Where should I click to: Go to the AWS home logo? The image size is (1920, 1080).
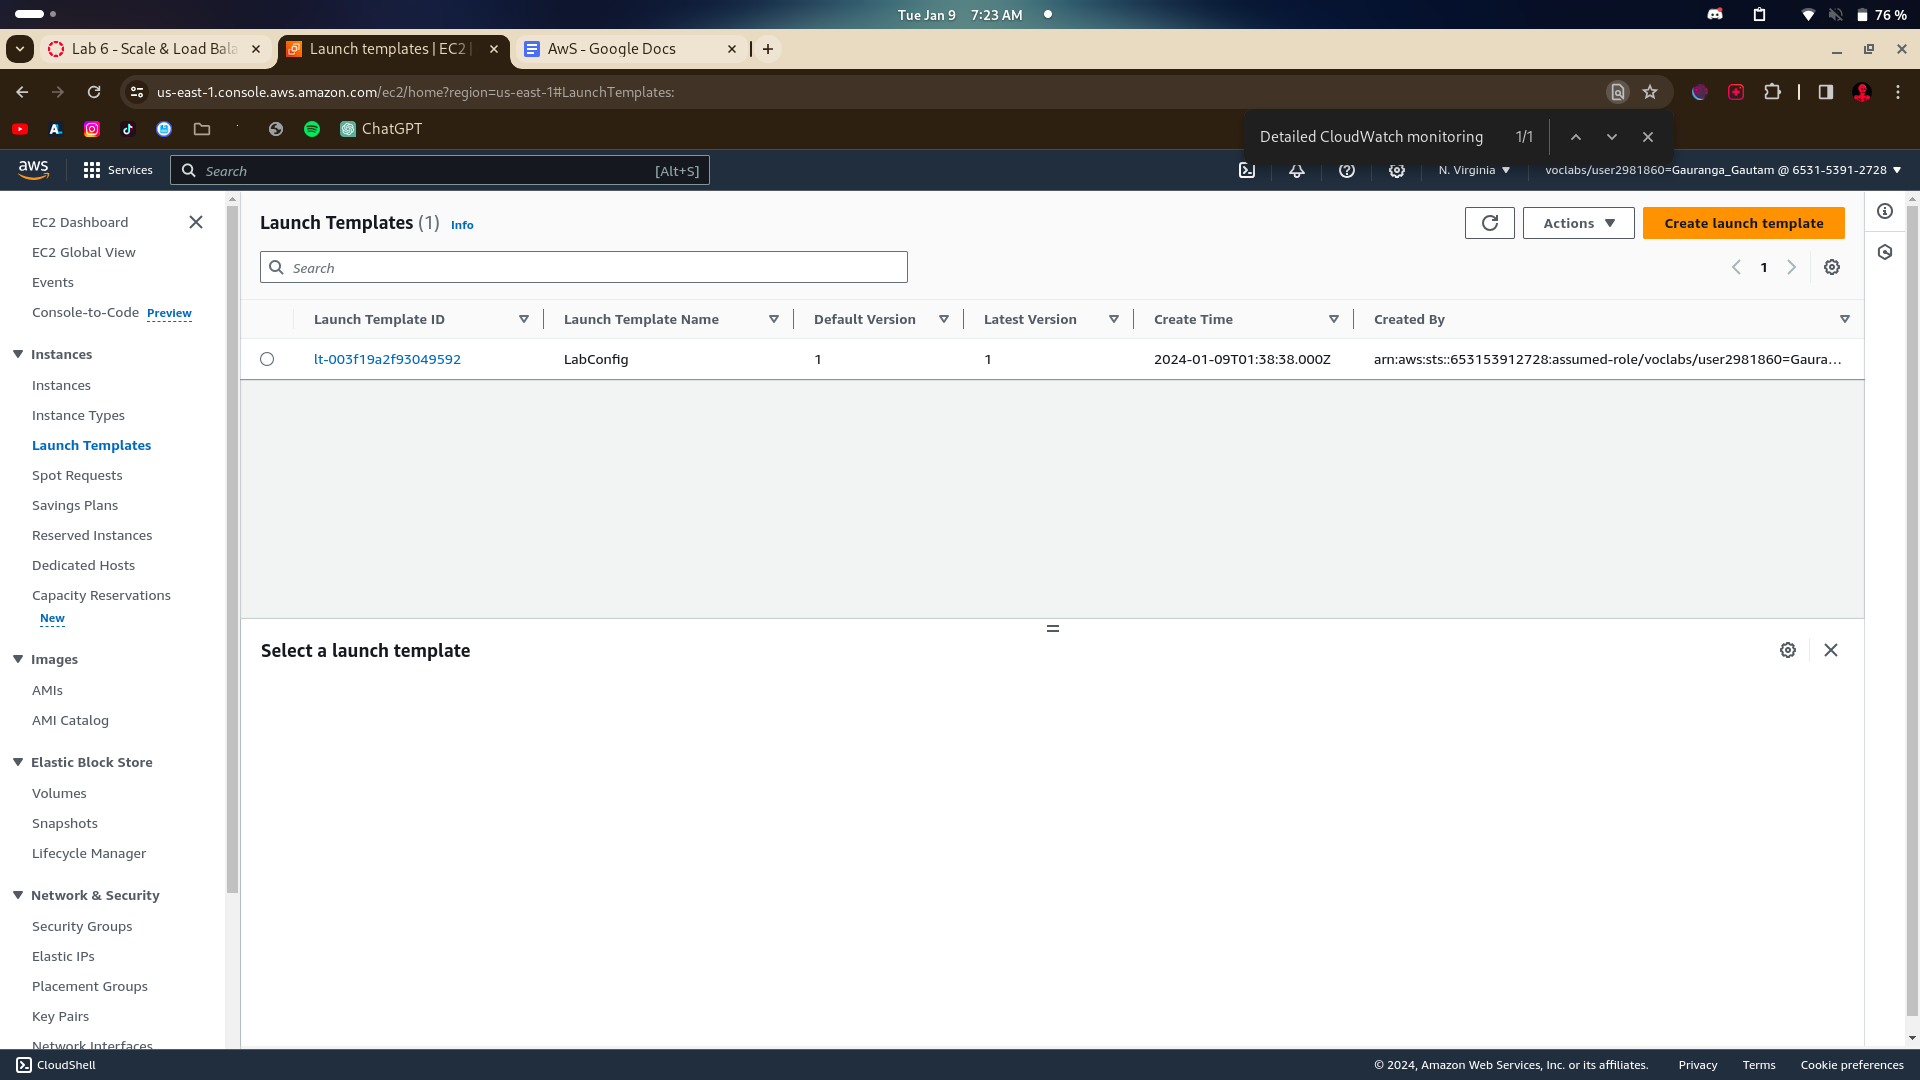point(33,170)
